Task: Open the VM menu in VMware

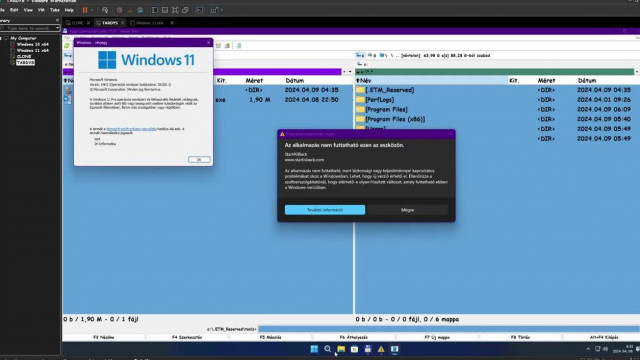Action: click(41, 10)
